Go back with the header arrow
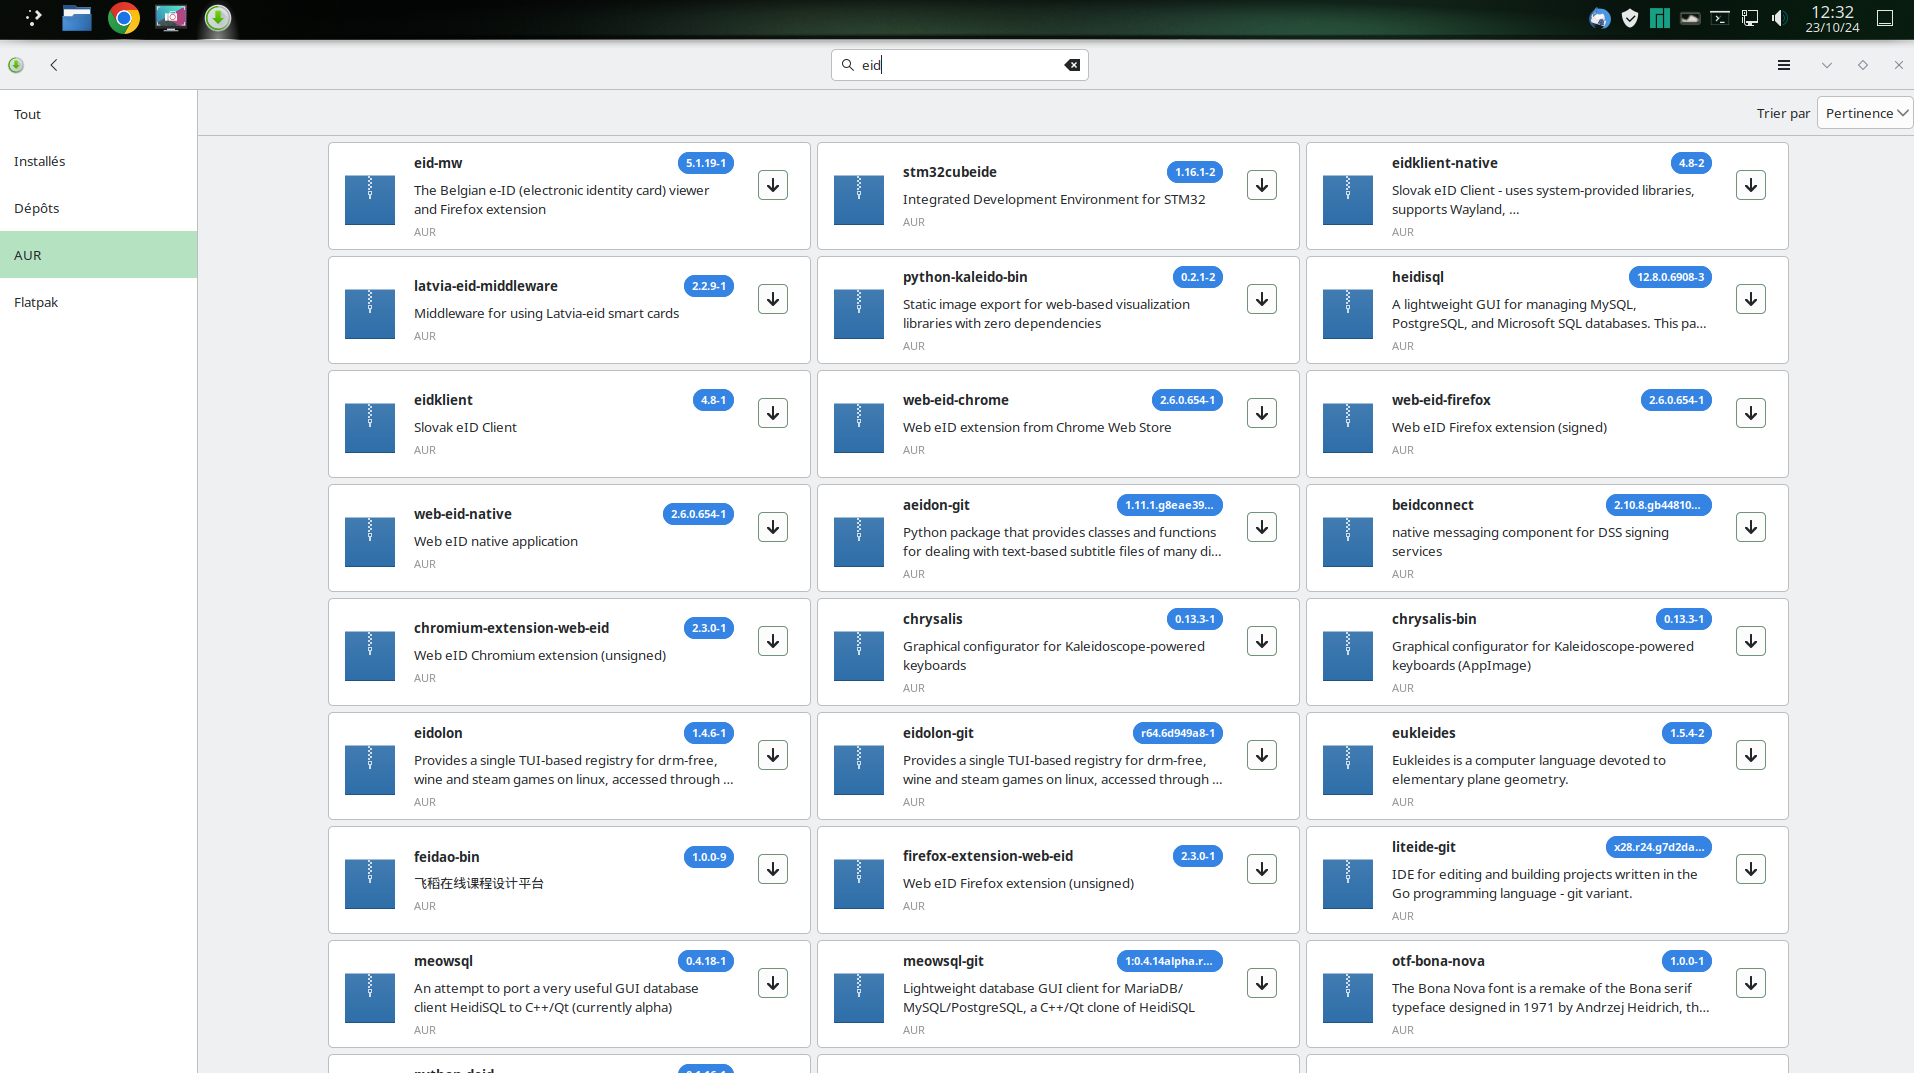The width and height of the screenshot is (1914, 1073). click(x=54, y=65)
